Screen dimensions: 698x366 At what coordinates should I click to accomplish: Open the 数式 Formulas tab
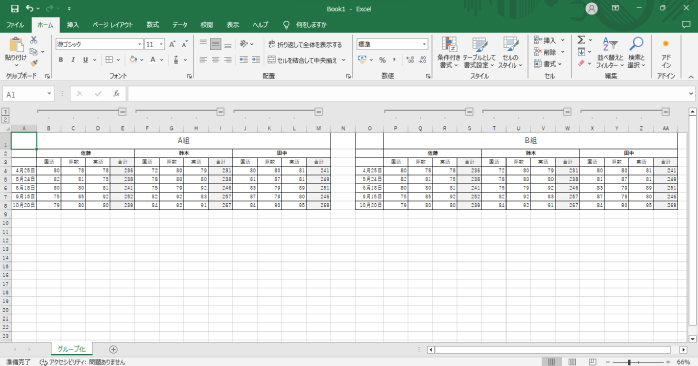point(153,25)
